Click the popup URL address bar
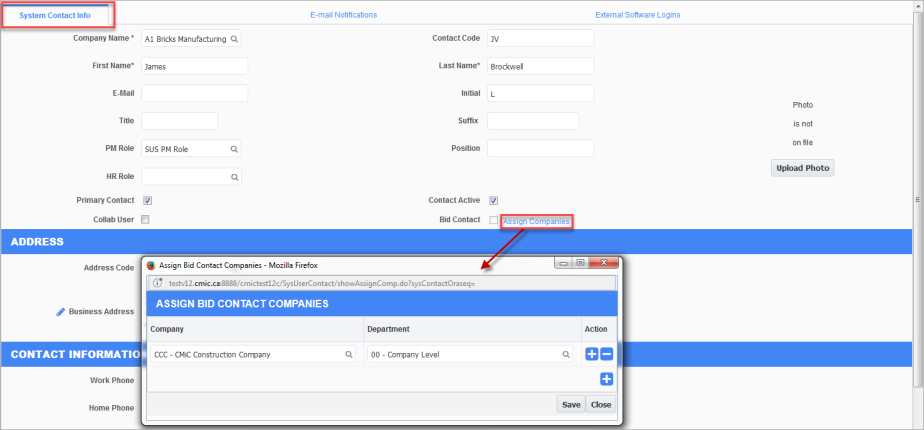 tap(381, 283)
